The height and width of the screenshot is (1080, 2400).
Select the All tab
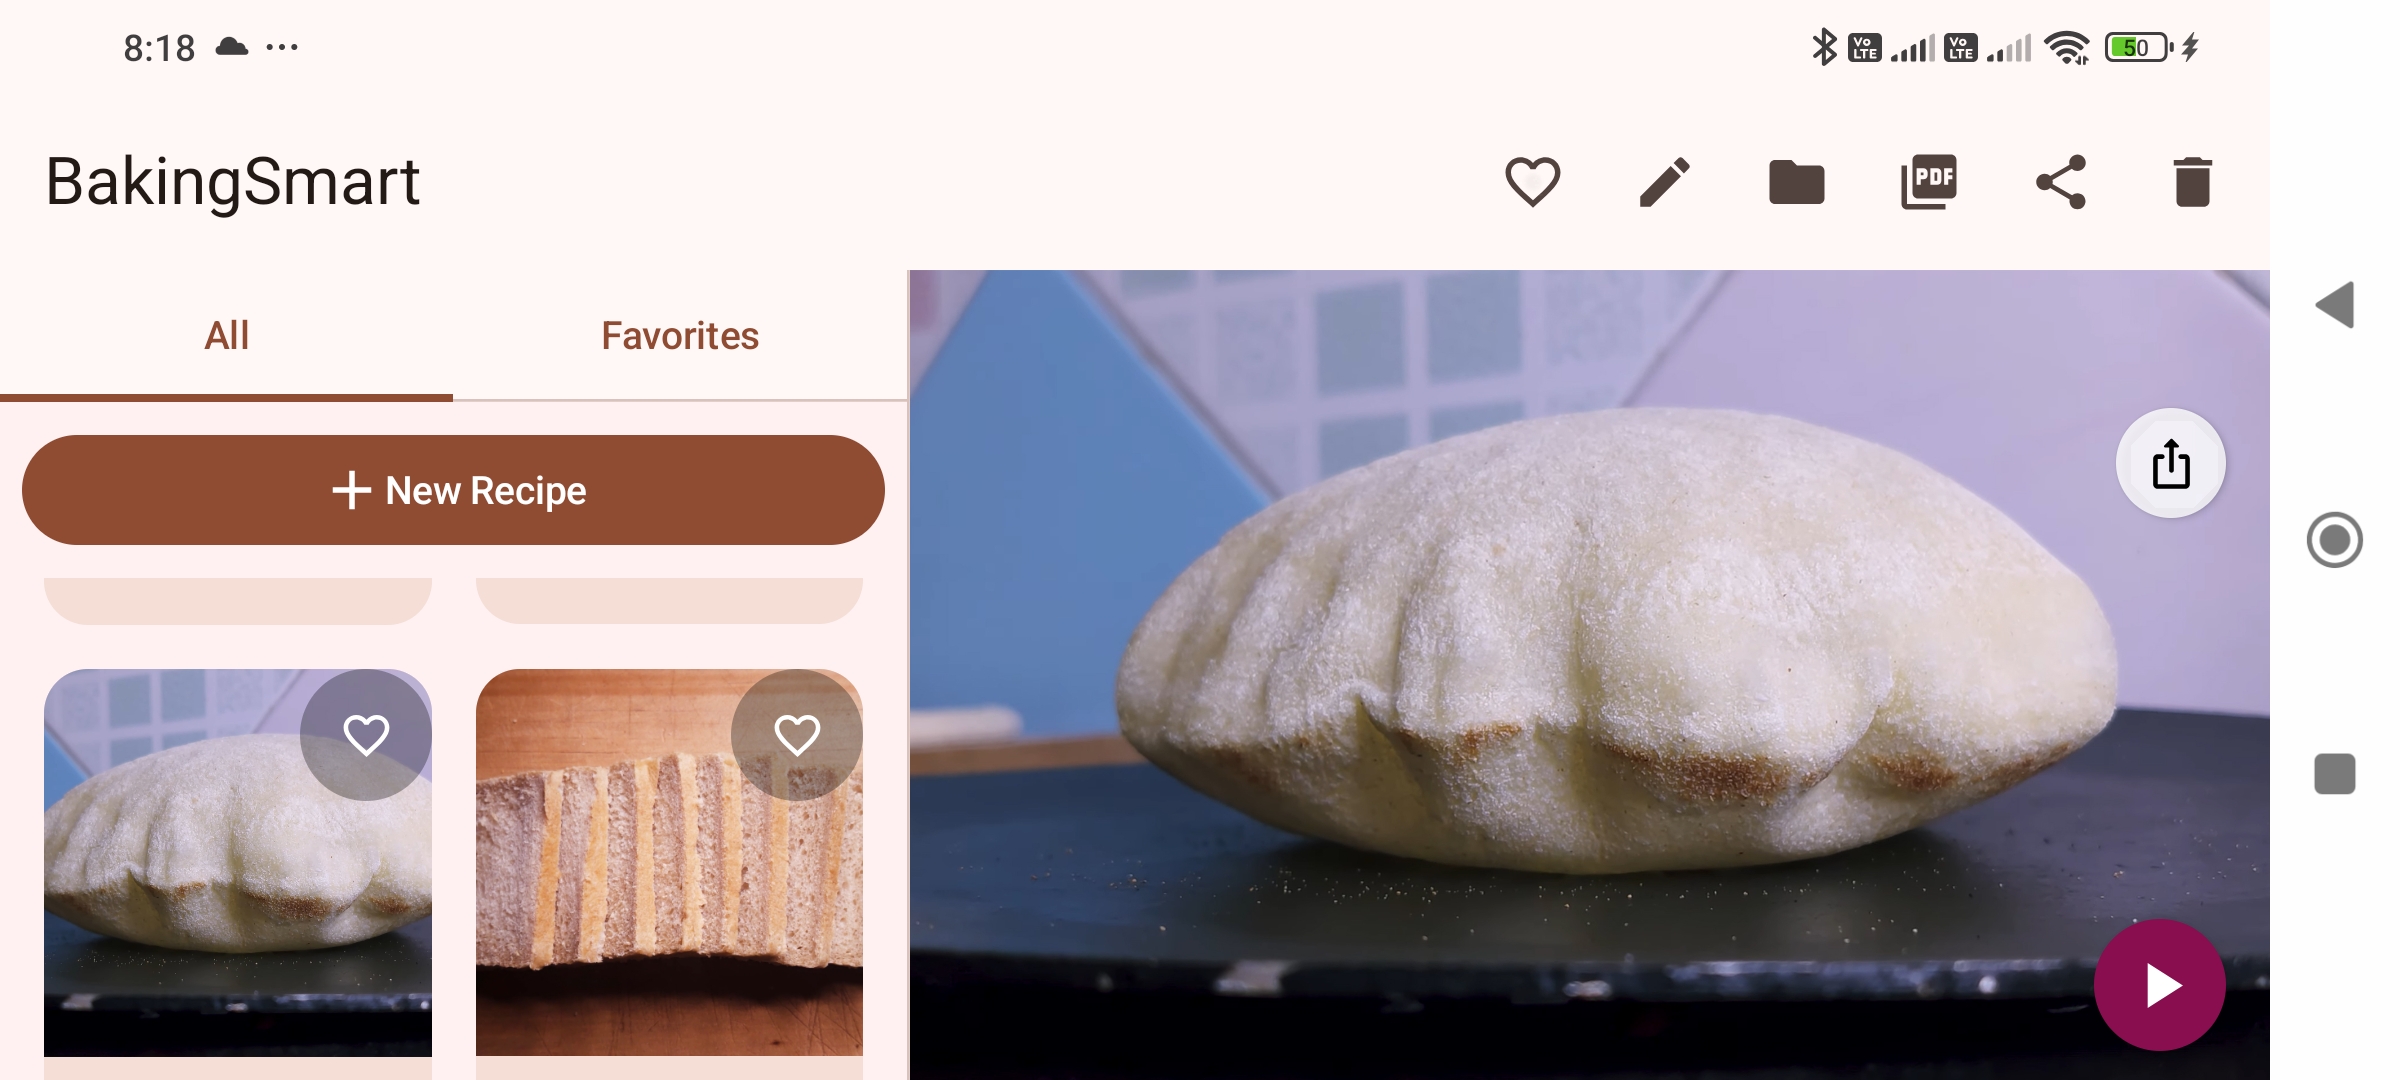(227, 336)
